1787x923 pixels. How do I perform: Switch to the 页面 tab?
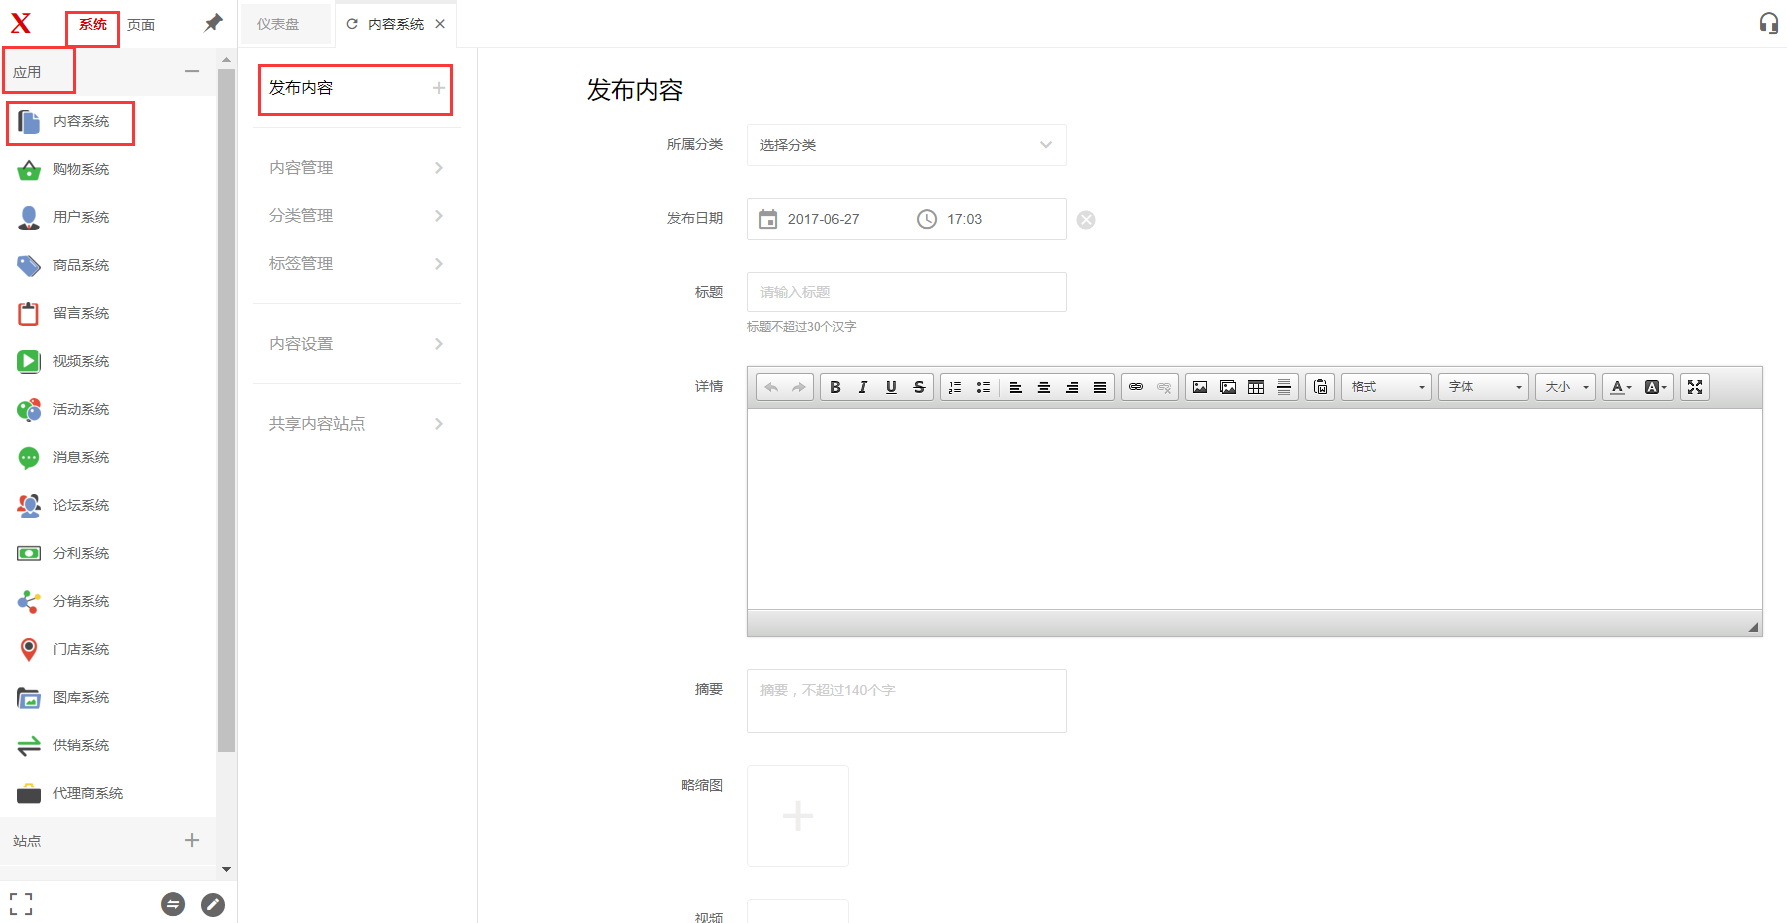click(141, 25)
